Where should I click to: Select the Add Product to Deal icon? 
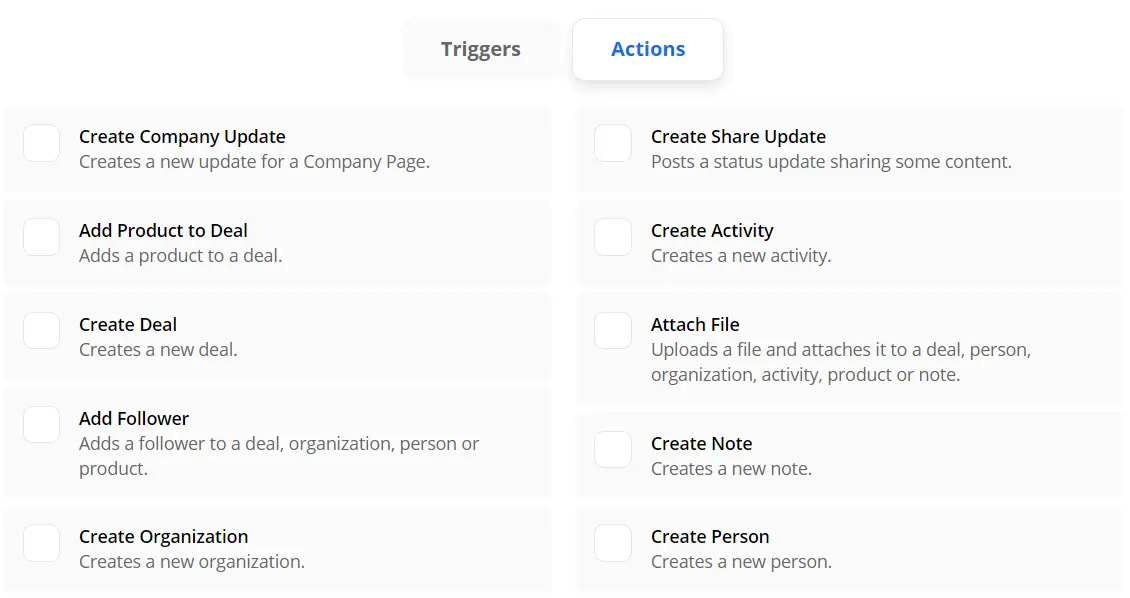(x=42, y=237)
